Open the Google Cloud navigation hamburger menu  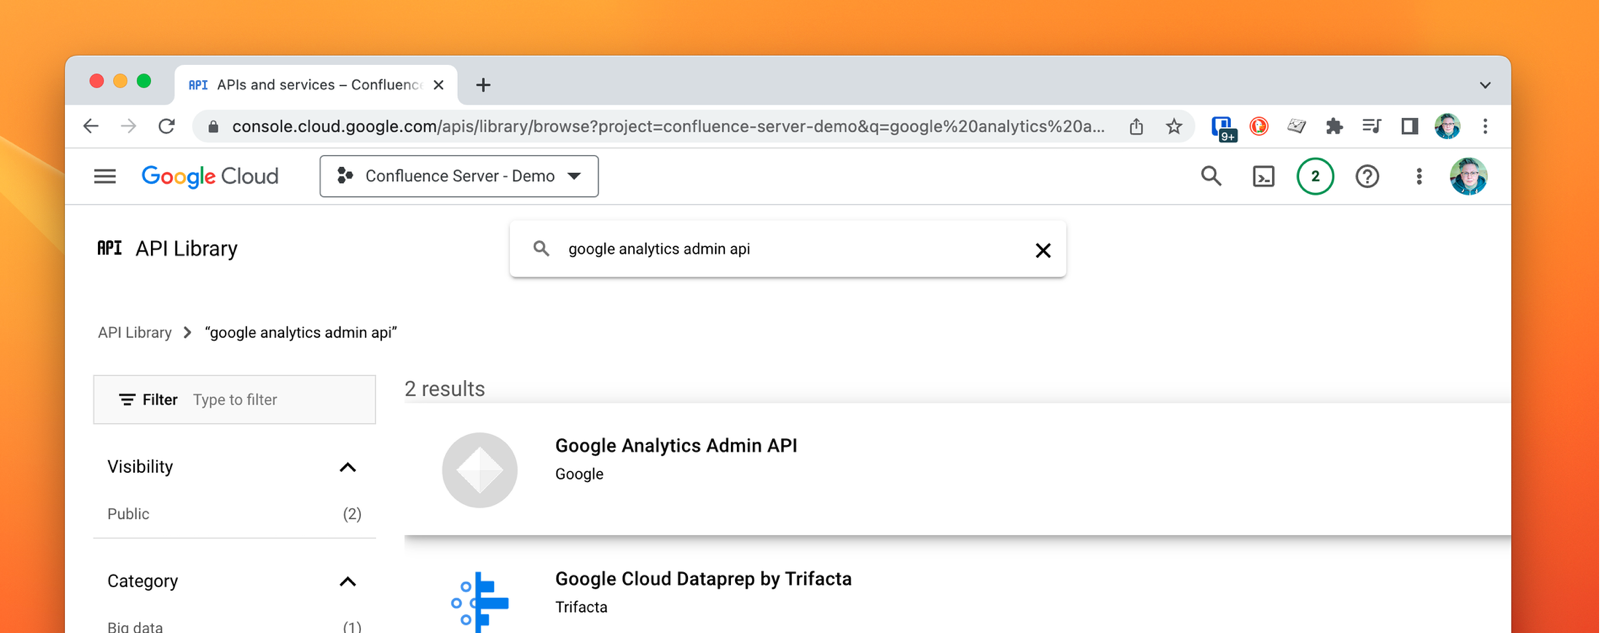pos(105,176)
